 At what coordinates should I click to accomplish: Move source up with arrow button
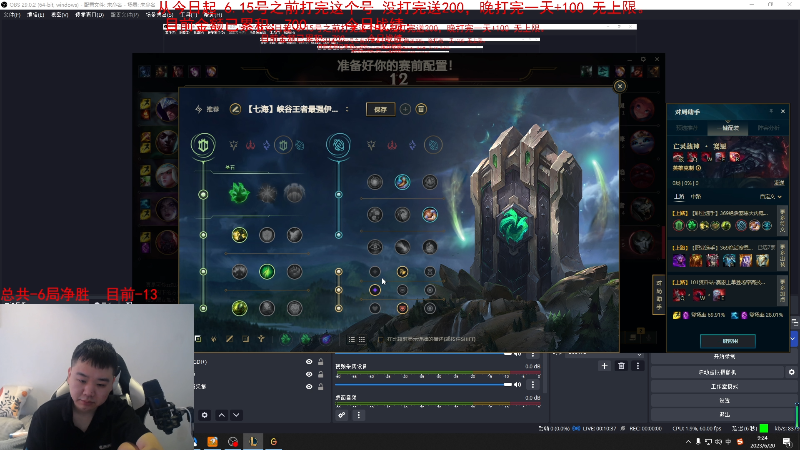(222, 415)
